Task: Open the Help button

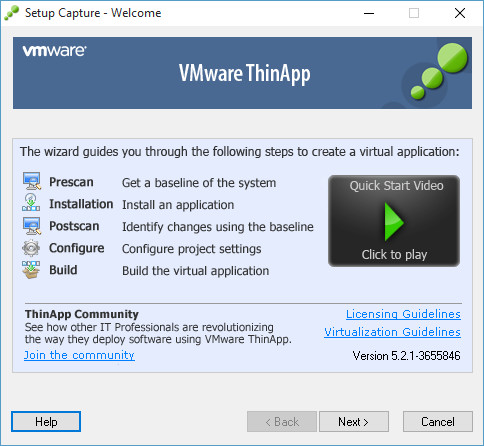Action: (46, 422)
